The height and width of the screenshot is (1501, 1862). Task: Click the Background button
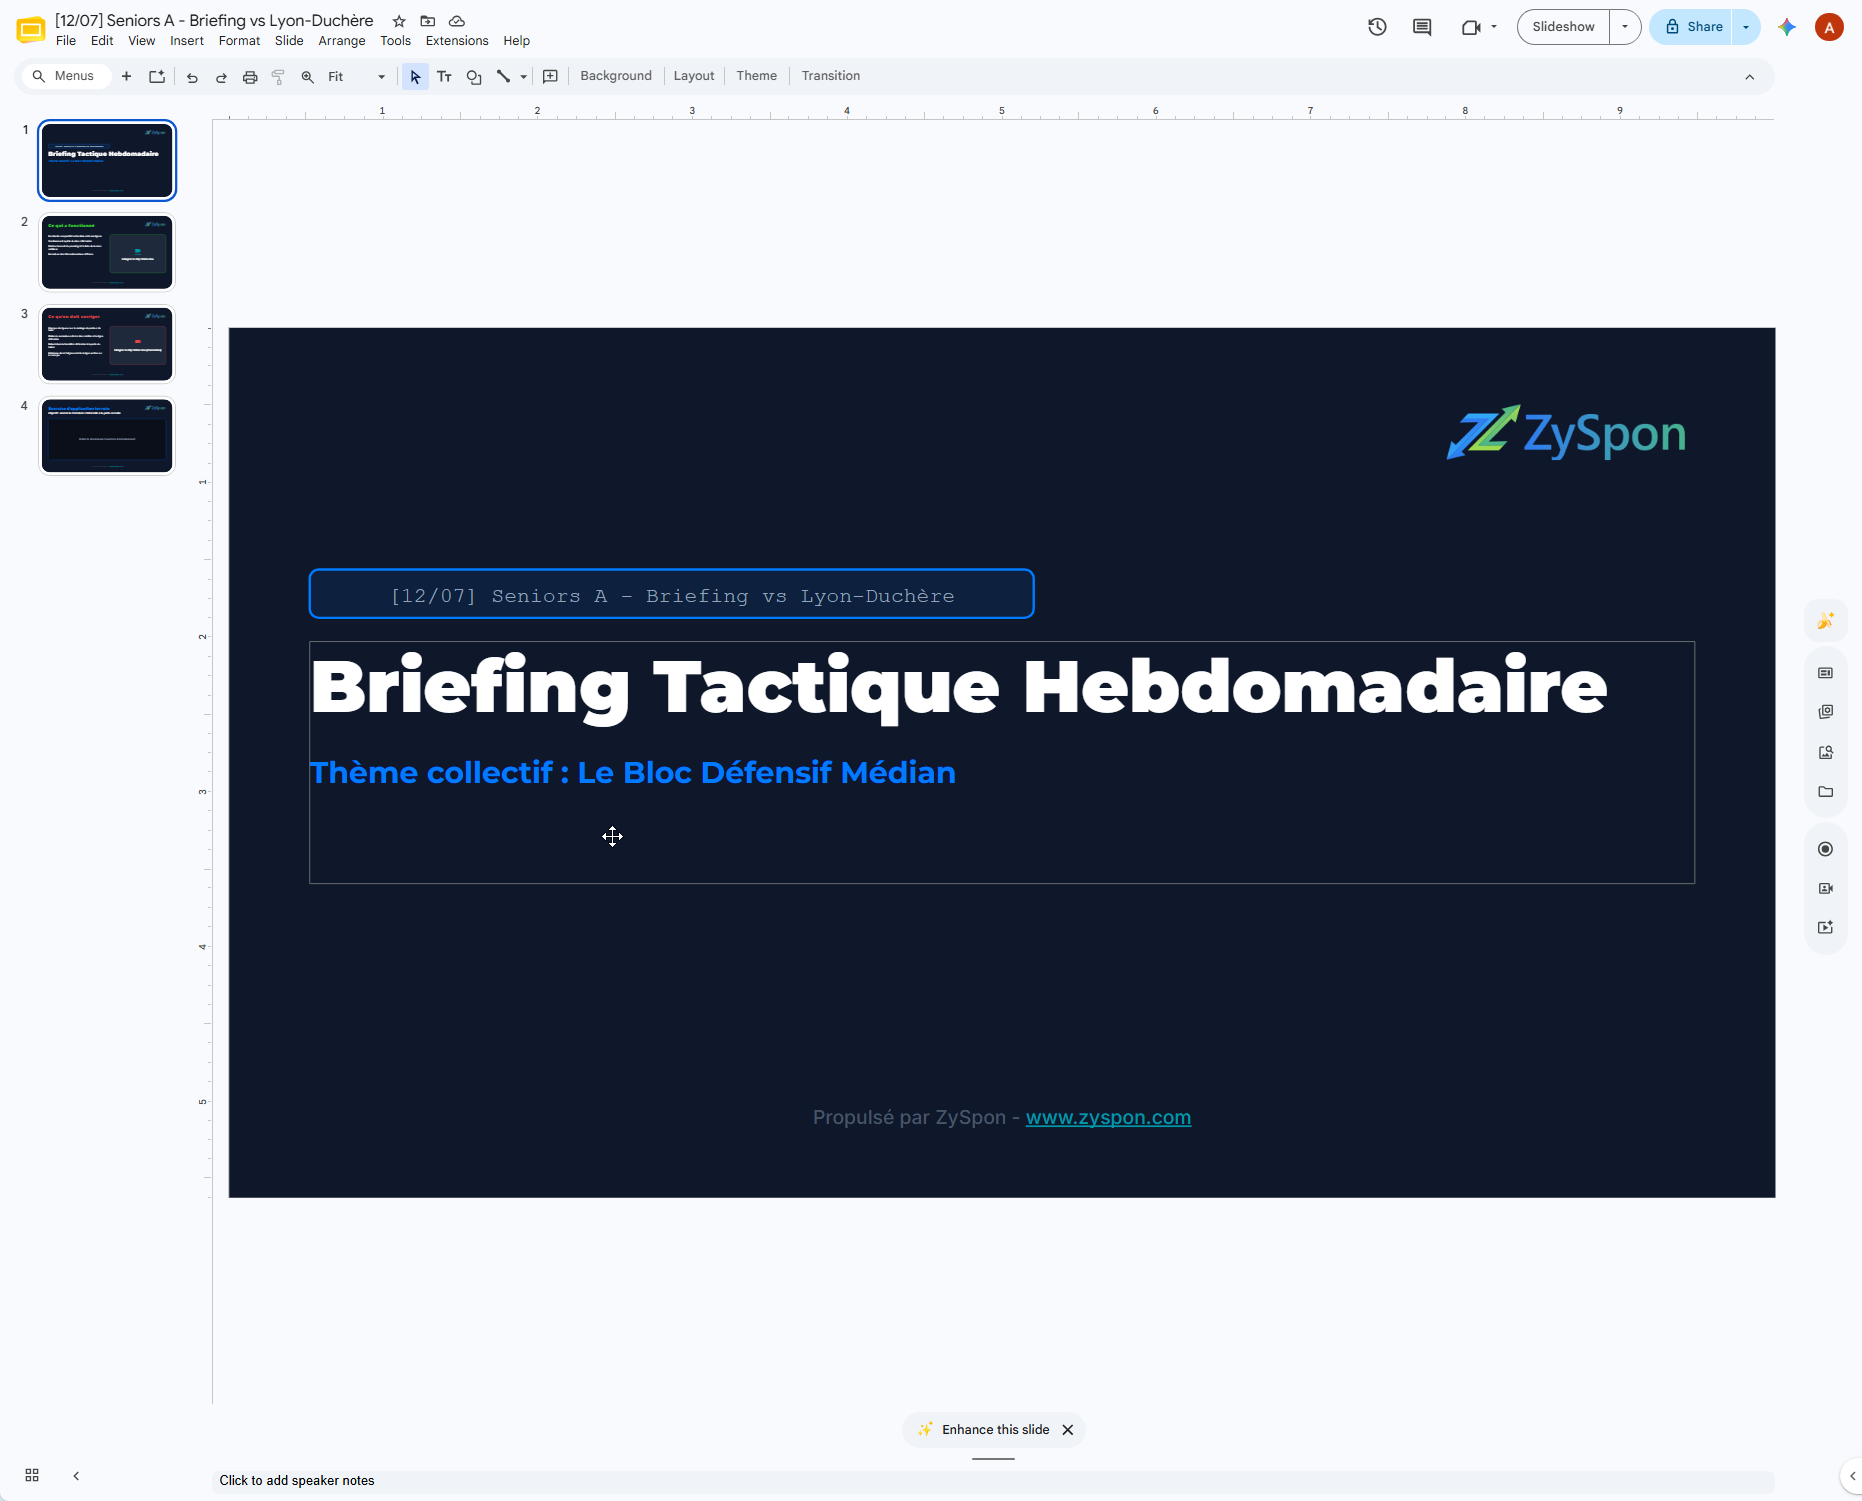coord(615,76)
